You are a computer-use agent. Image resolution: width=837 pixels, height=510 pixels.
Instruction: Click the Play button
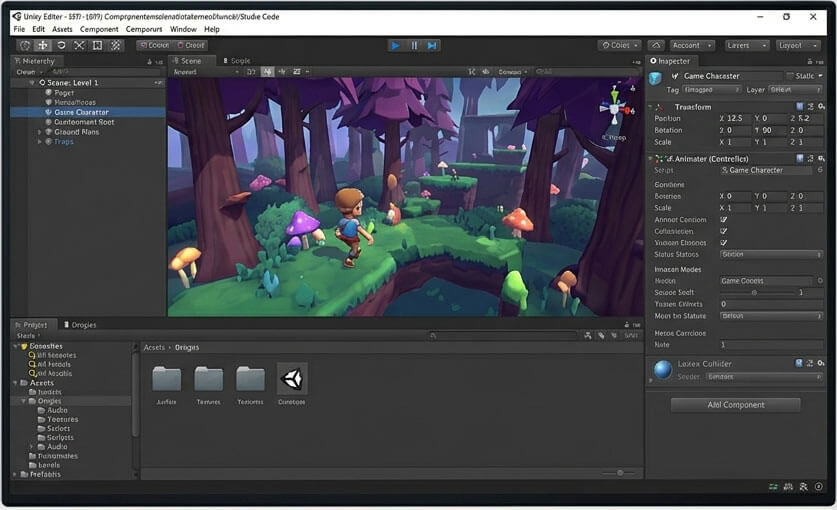click(396, 45)
